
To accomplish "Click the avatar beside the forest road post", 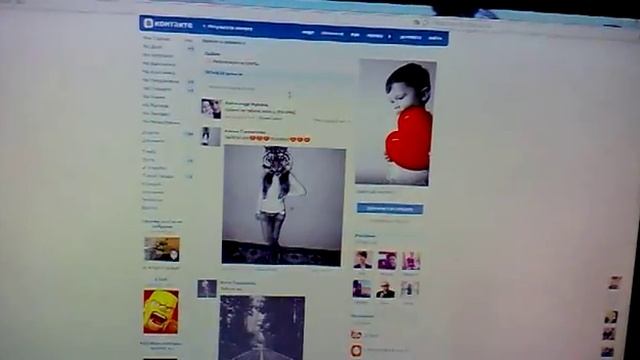I will pyautogui.click(x=207, y=289).
